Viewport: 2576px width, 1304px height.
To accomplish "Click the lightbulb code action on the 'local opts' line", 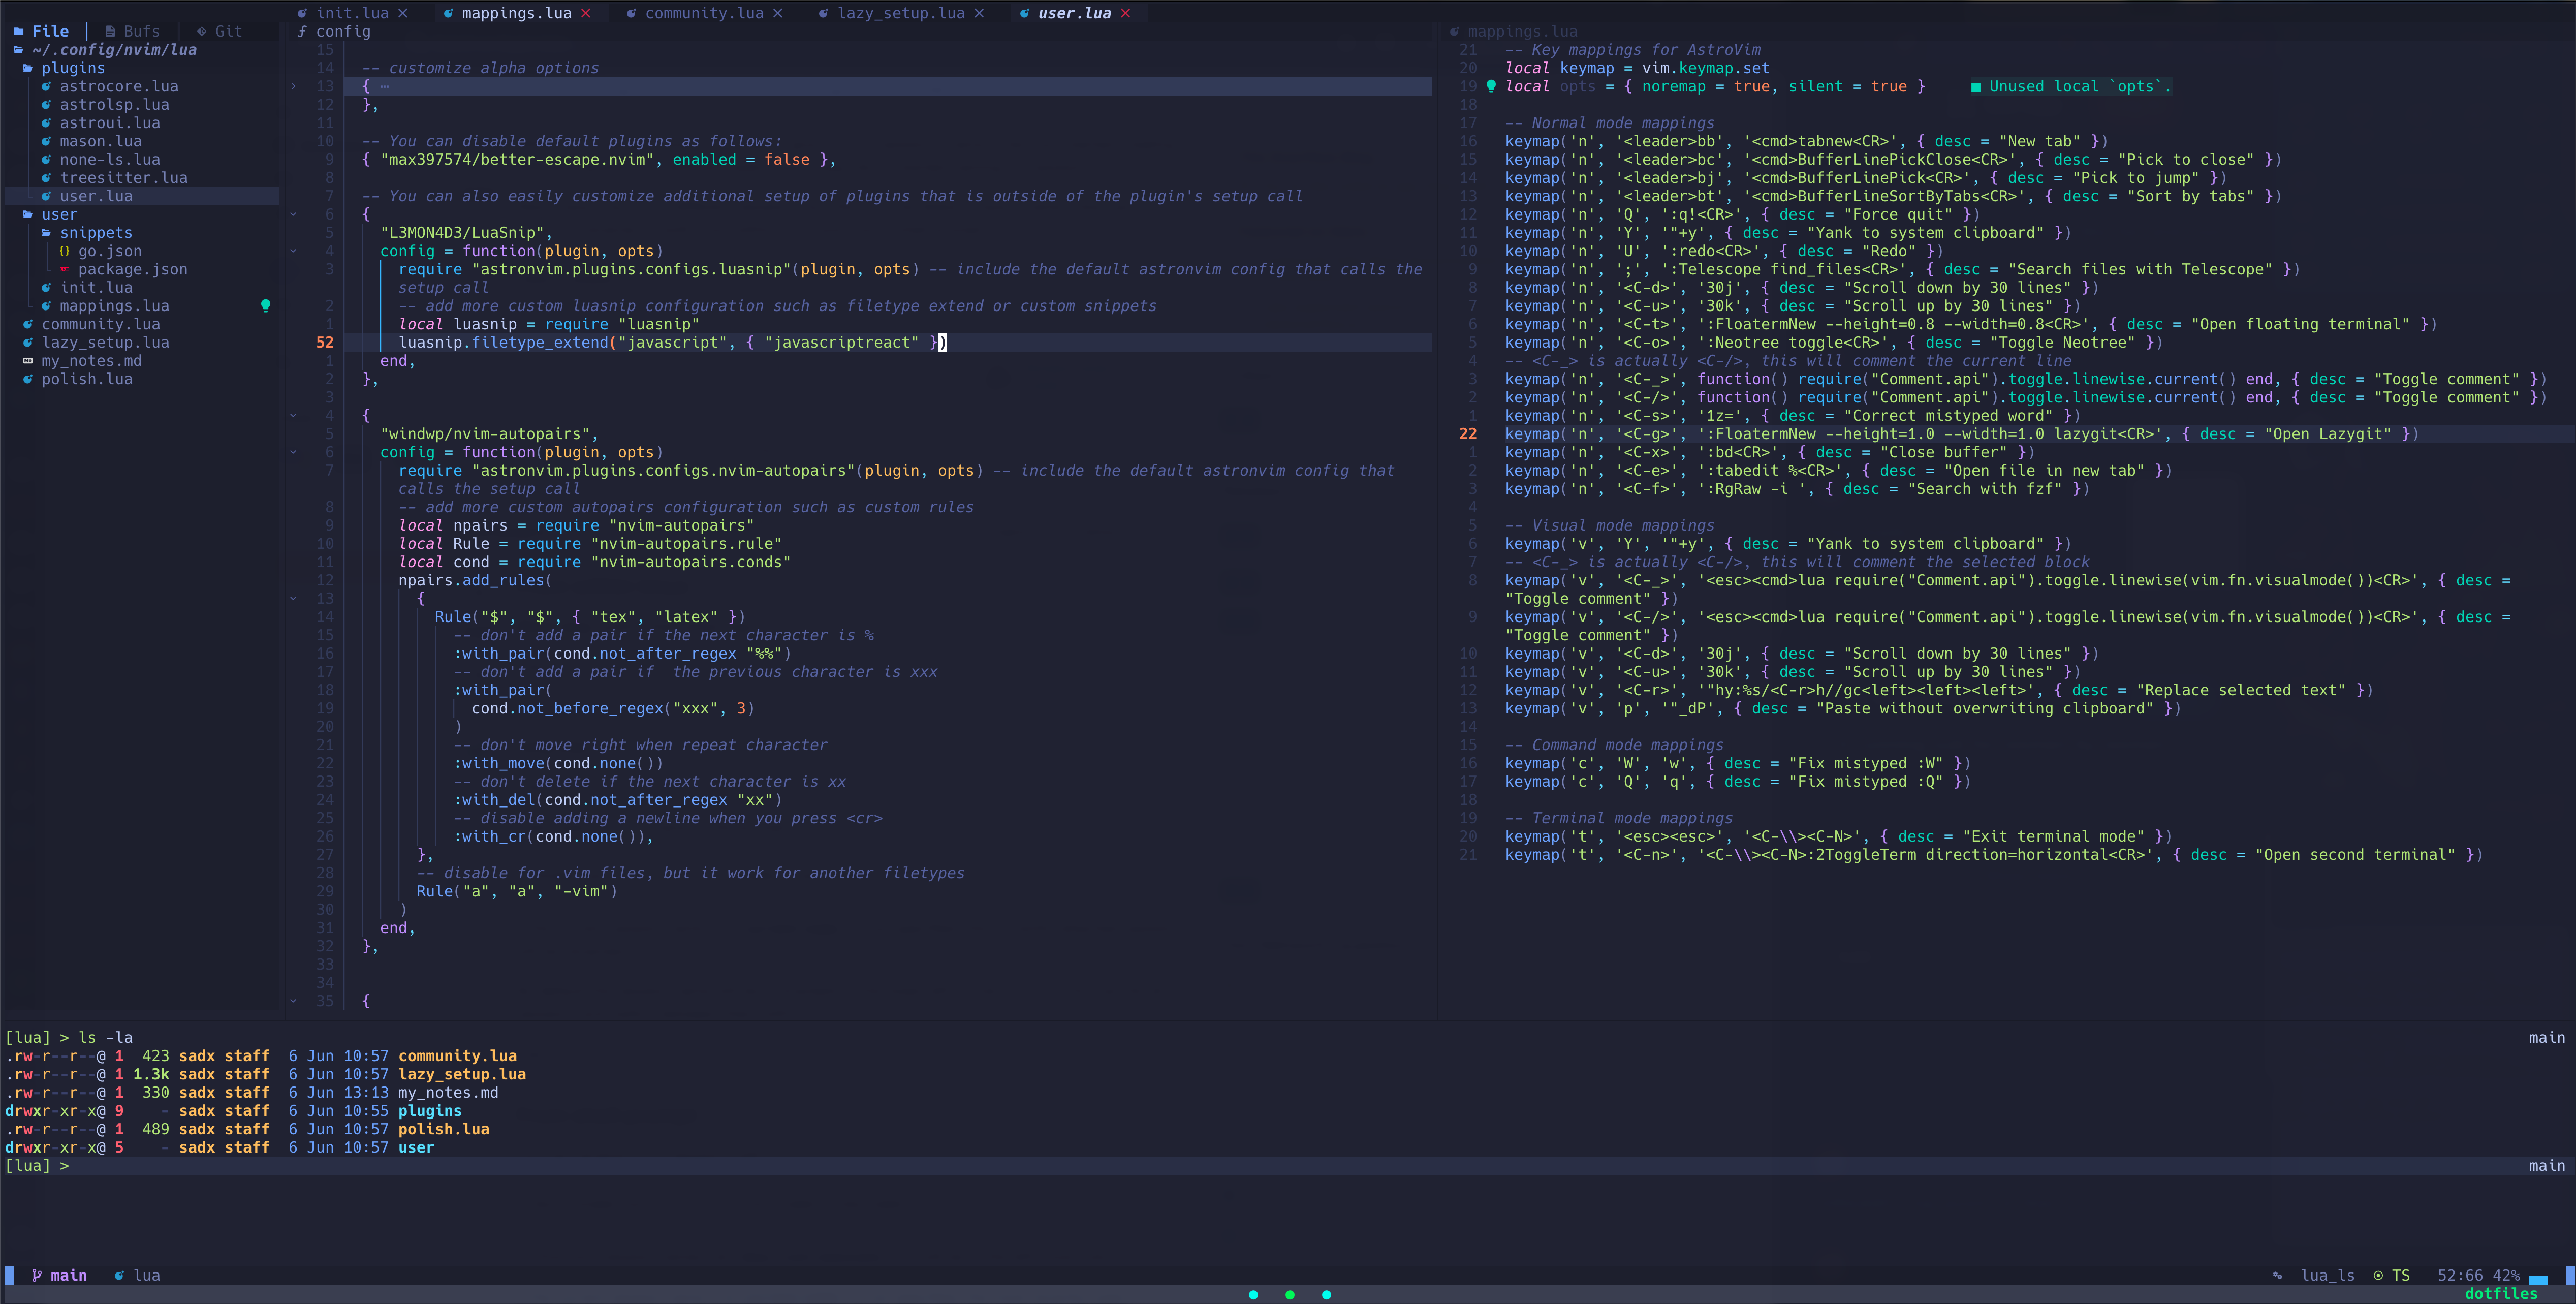I will coord(1491,87).
